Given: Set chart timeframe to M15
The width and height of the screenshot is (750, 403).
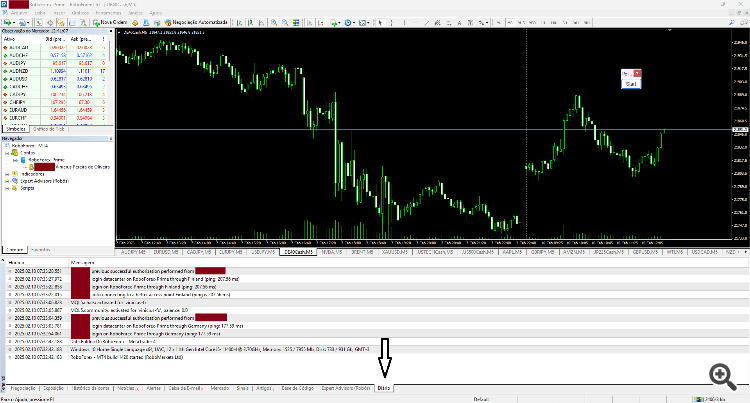Looking at the screenshot, I should point(521,22).
